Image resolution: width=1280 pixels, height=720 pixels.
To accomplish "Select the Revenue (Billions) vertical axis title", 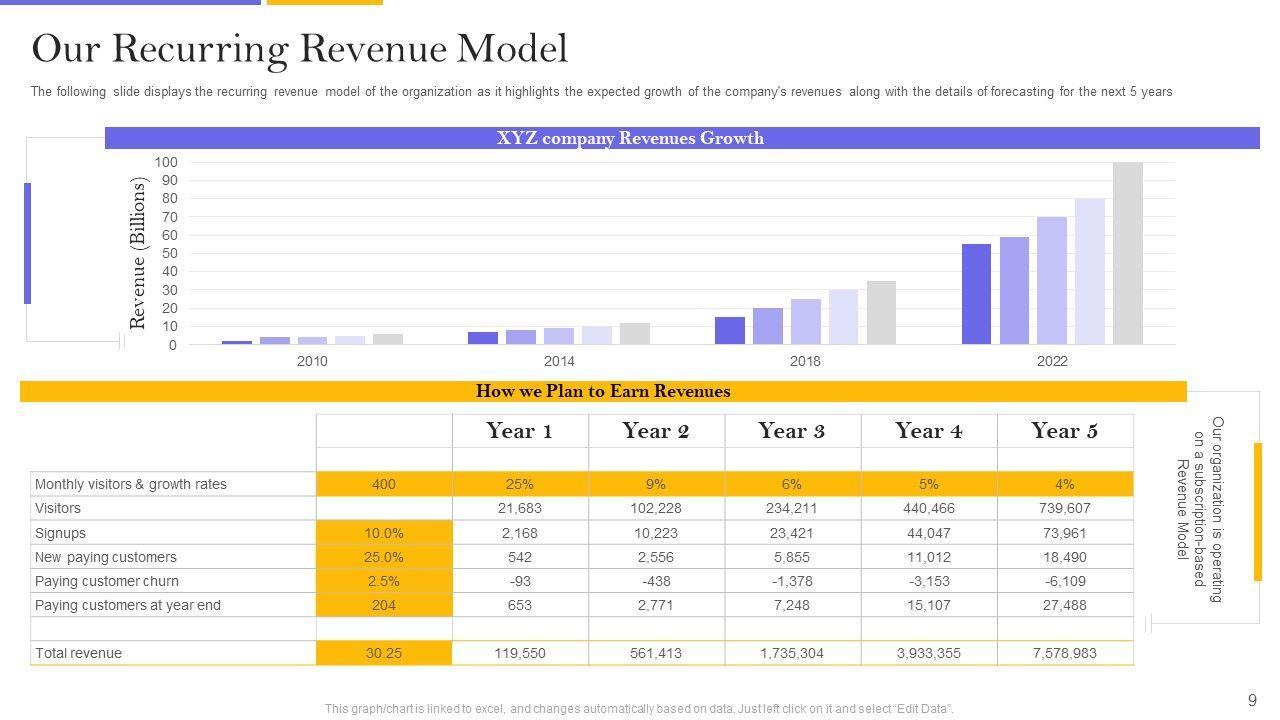I will click(138, 253).
